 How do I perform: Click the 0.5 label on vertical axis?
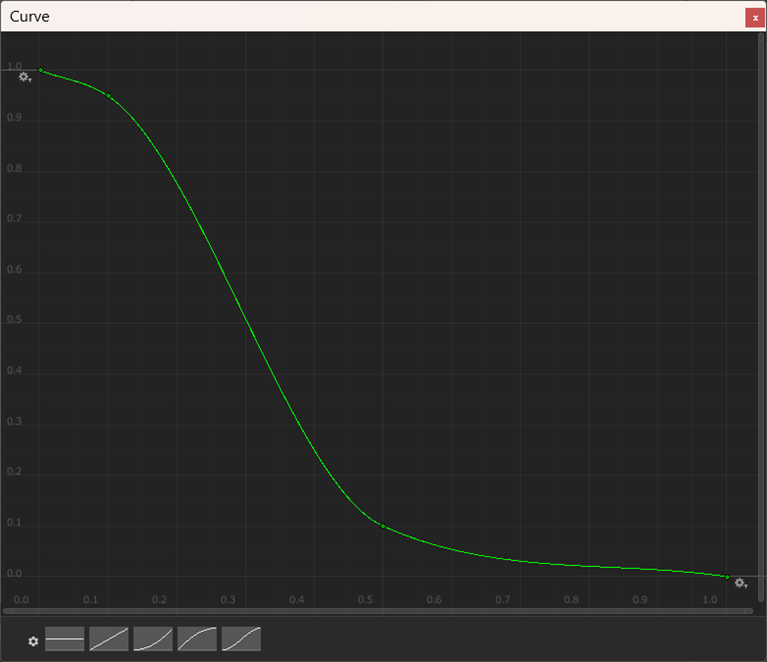pyautogui.click(x=14, y=321)
